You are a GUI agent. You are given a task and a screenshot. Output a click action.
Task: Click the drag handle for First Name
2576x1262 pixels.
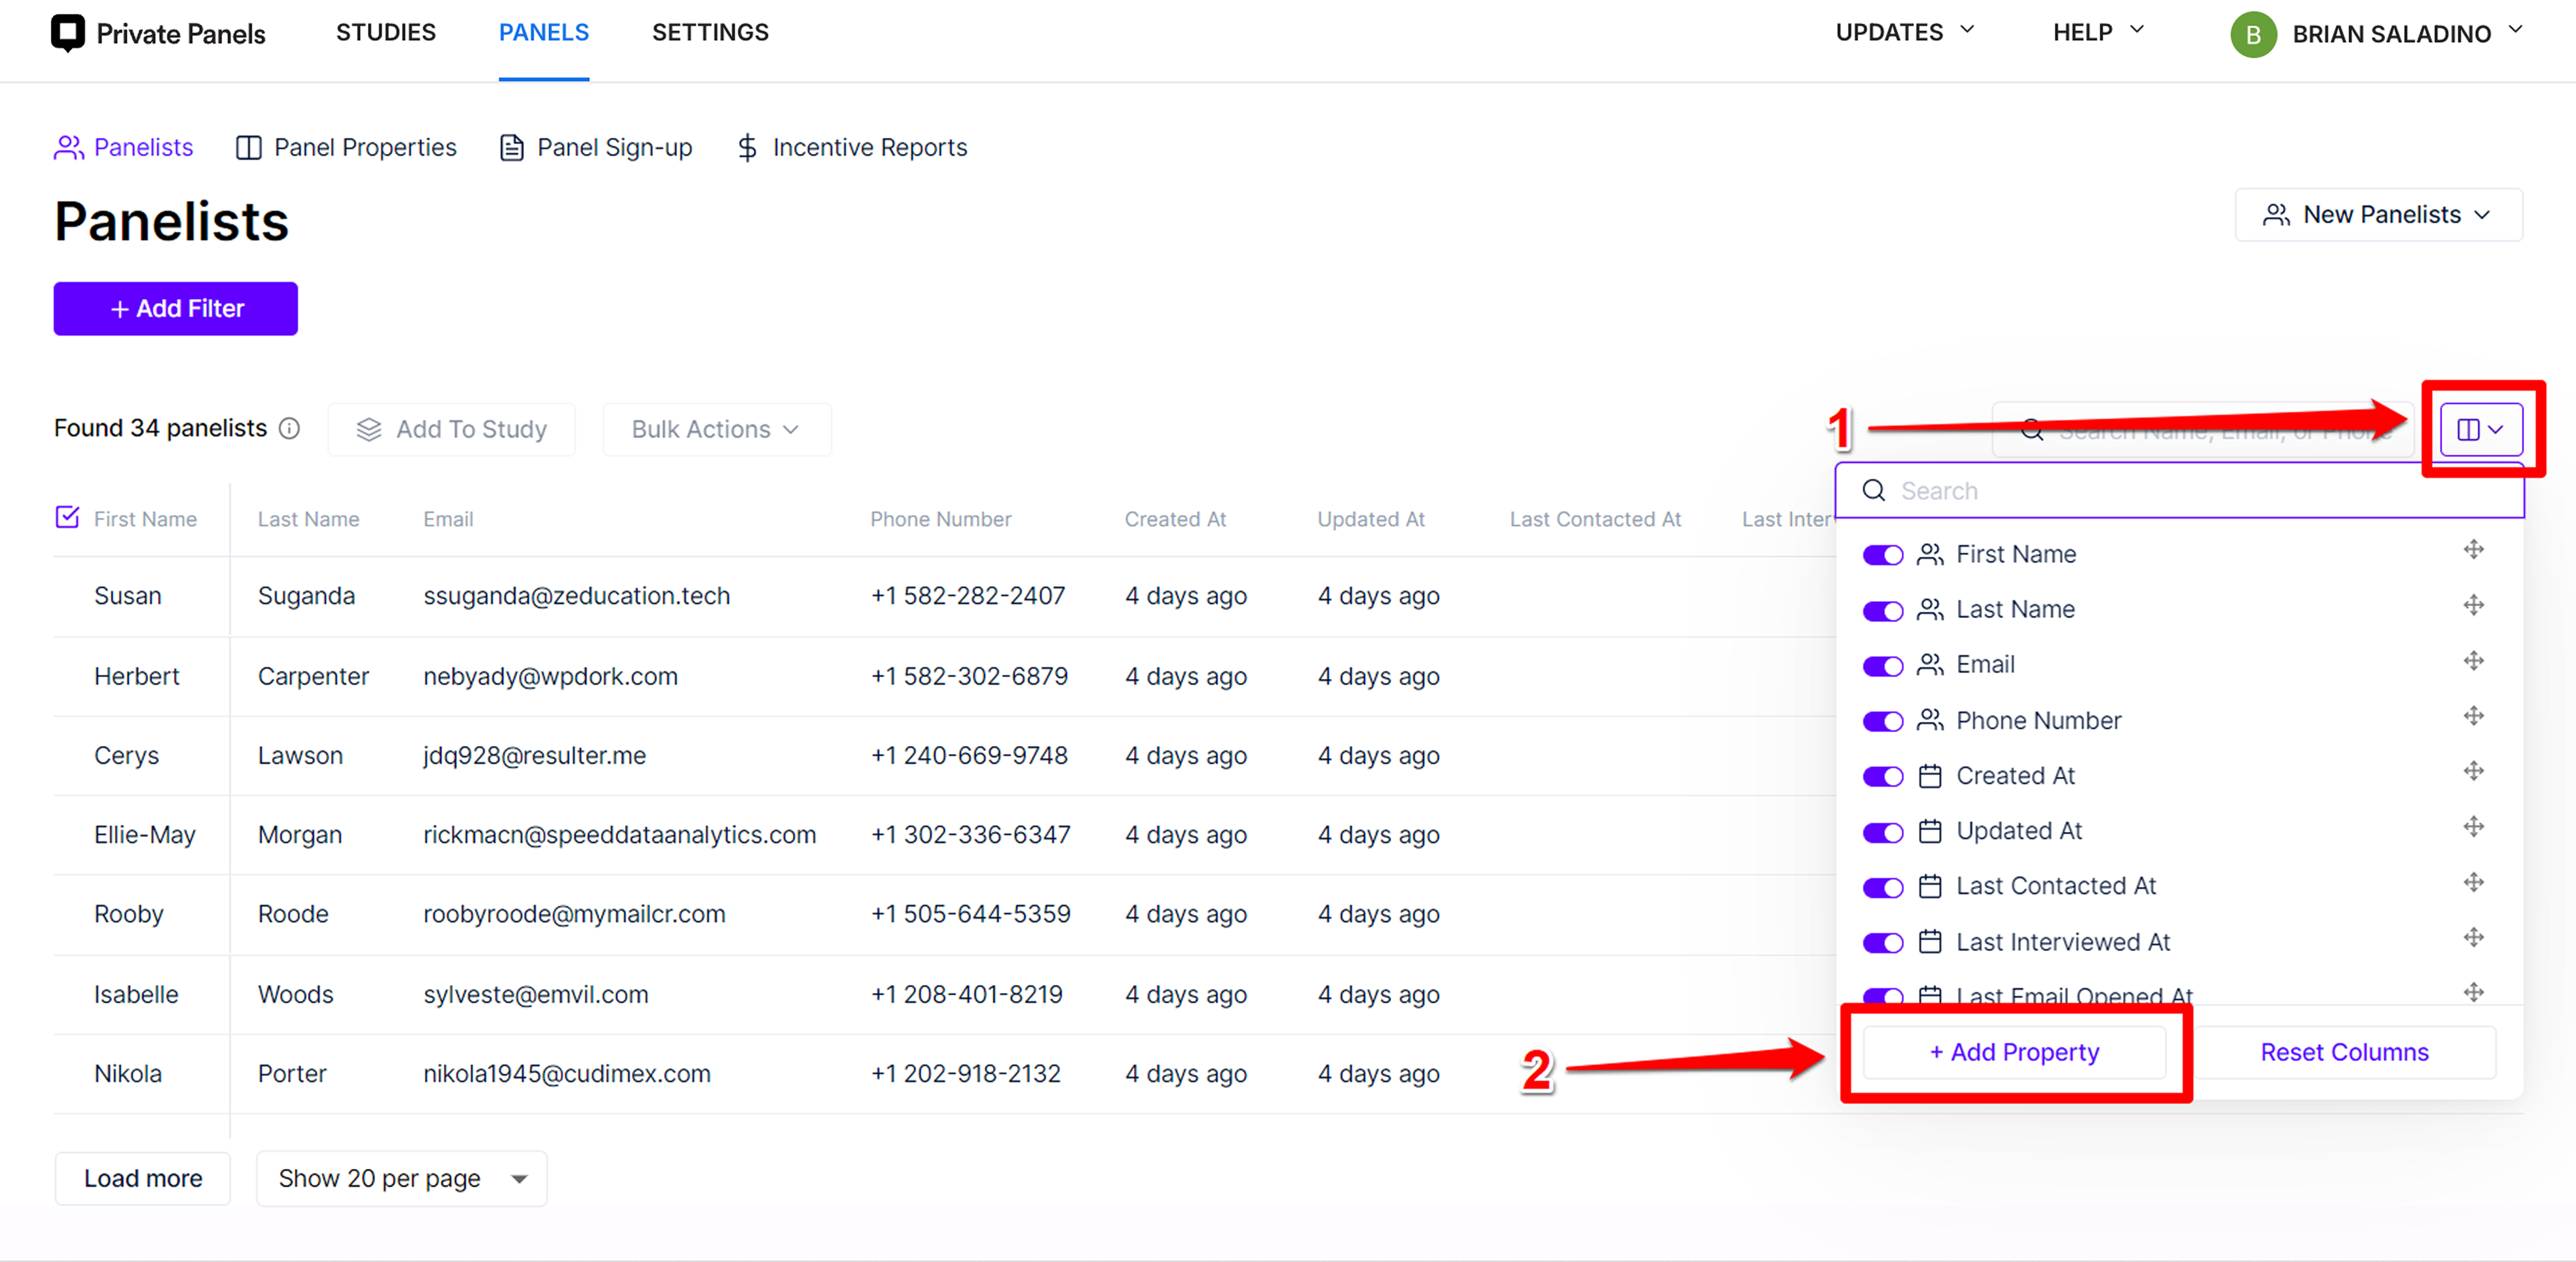pyautogui.click(x=2473, y=550)
